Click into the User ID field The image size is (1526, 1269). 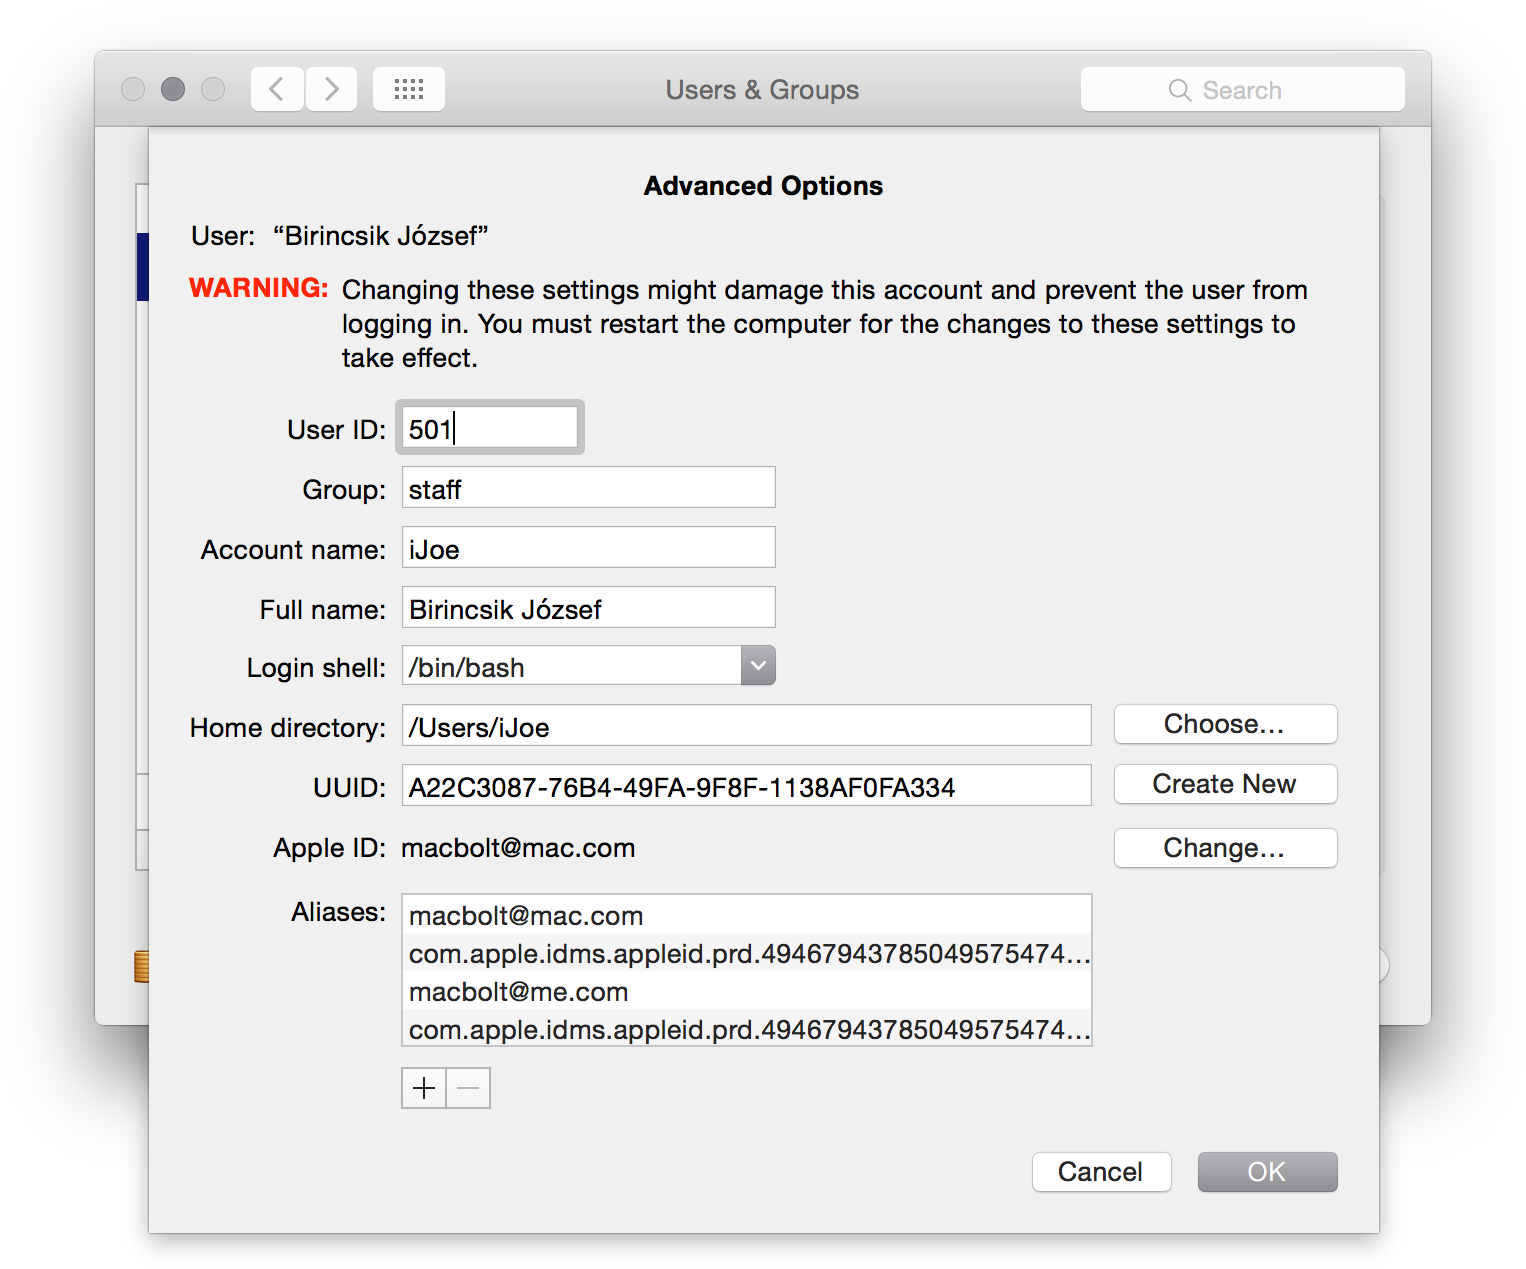tap(490, 428)
